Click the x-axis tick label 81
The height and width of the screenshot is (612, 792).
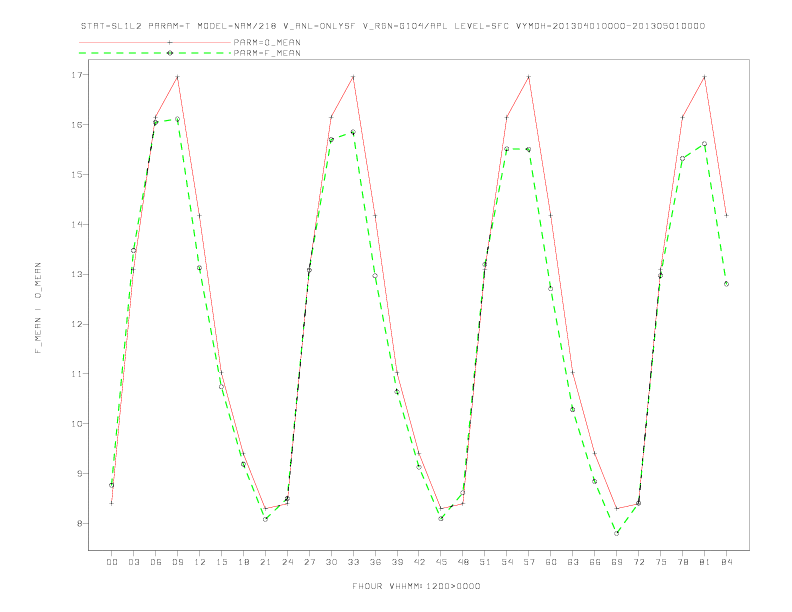[705, 562]
